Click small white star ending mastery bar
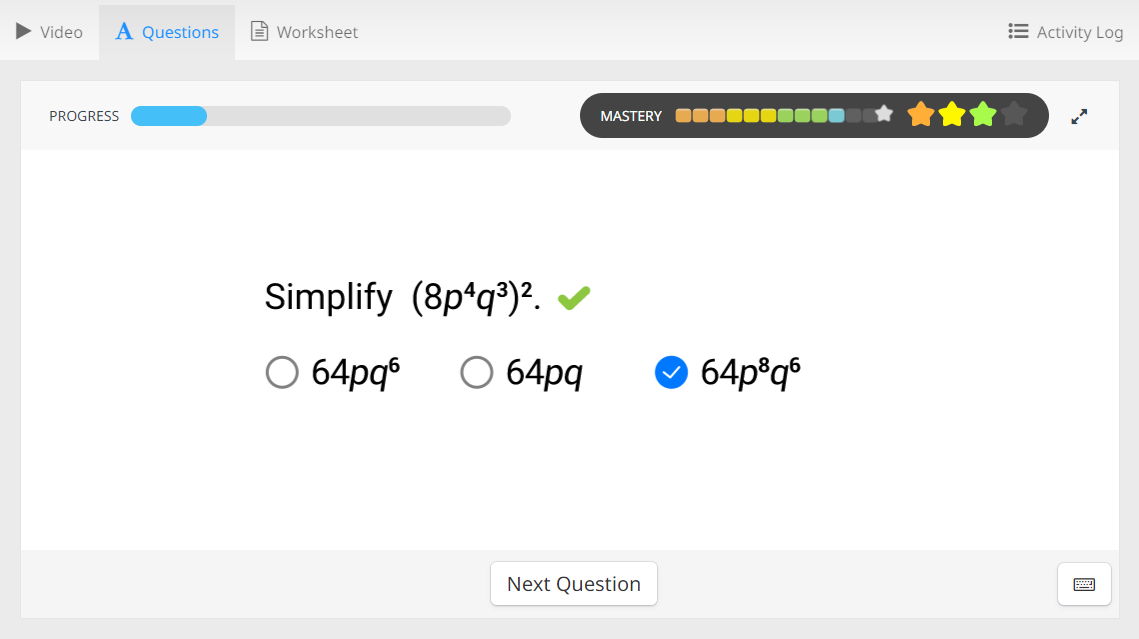 (884, 114)
